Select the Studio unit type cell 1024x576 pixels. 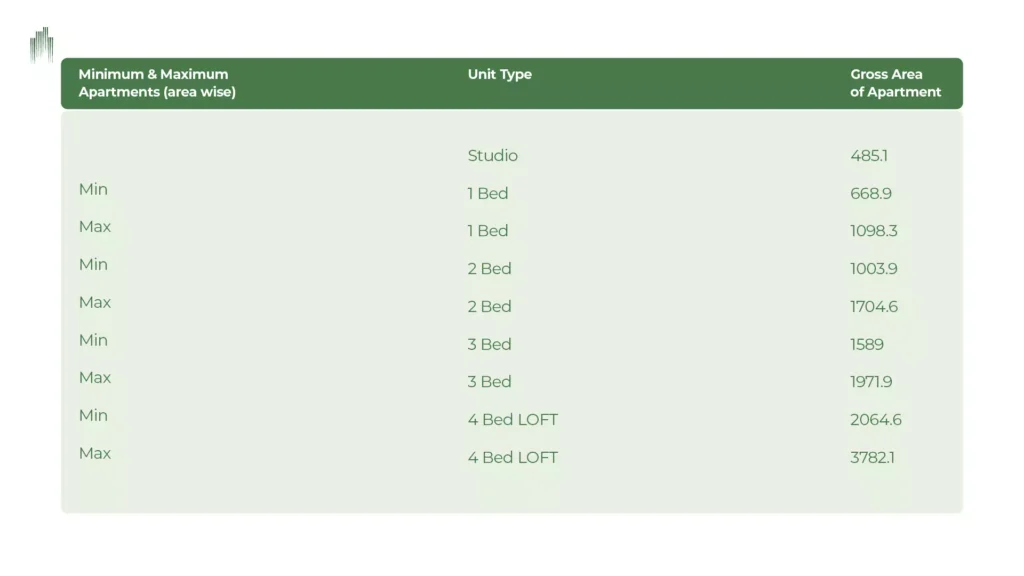coord(492,155)
